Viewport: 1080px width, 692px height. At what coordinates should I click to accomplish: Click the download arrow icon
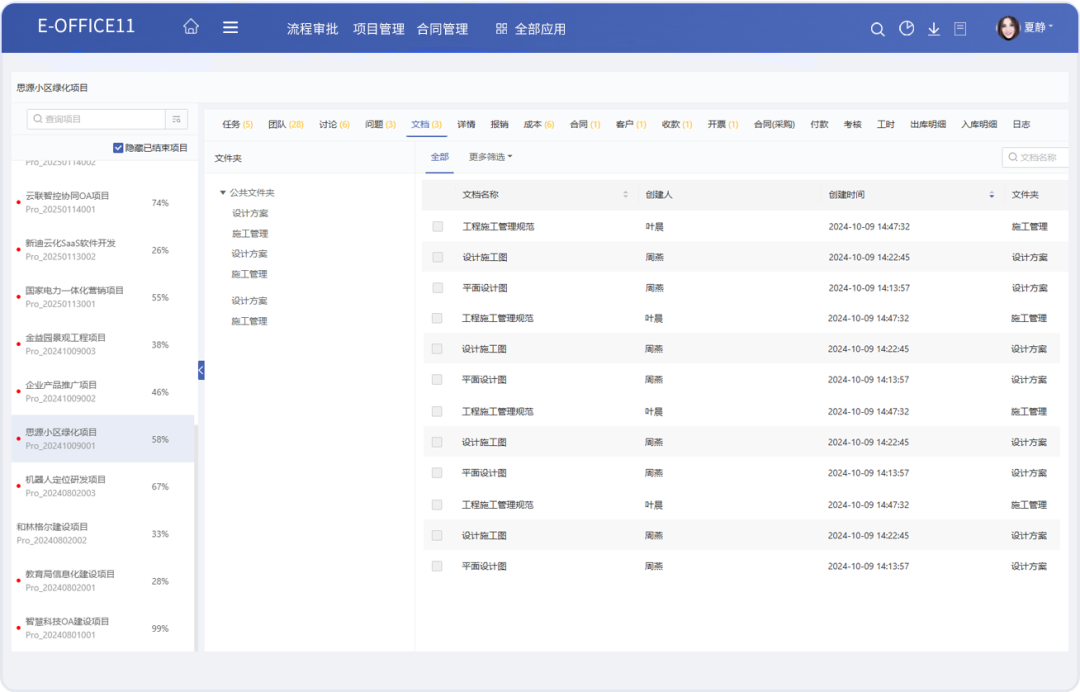pyautogui.click(x=934, y=29)
